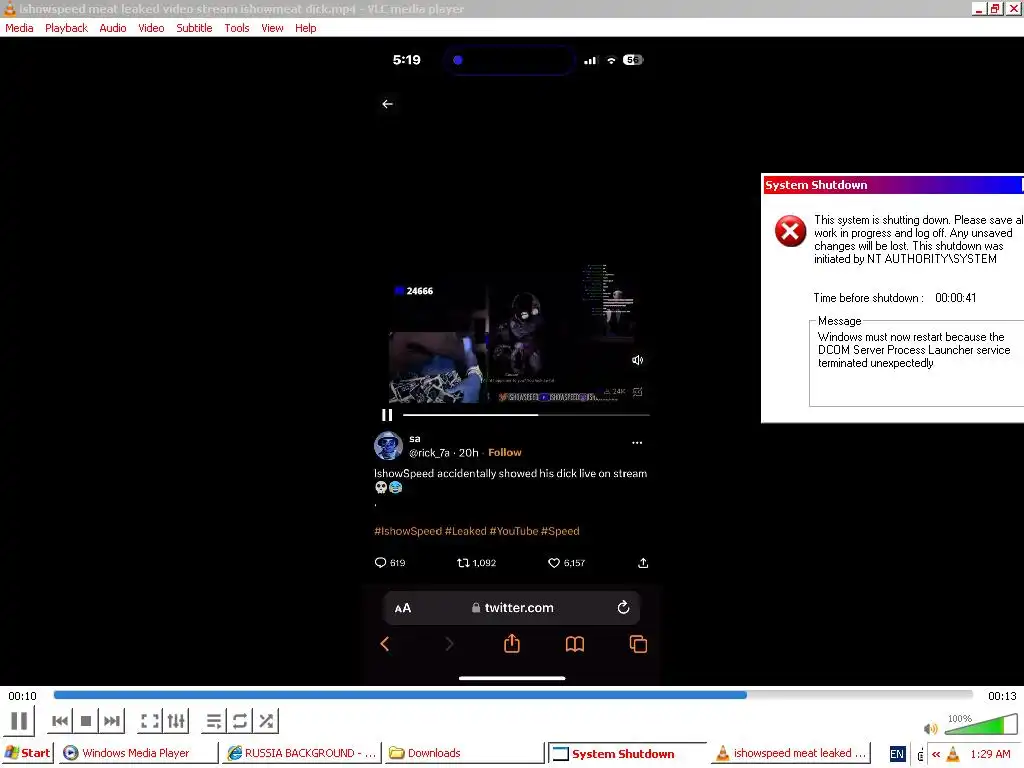
Task: Open the View menu
Action: pyautogui.click(x=272, y=28)
